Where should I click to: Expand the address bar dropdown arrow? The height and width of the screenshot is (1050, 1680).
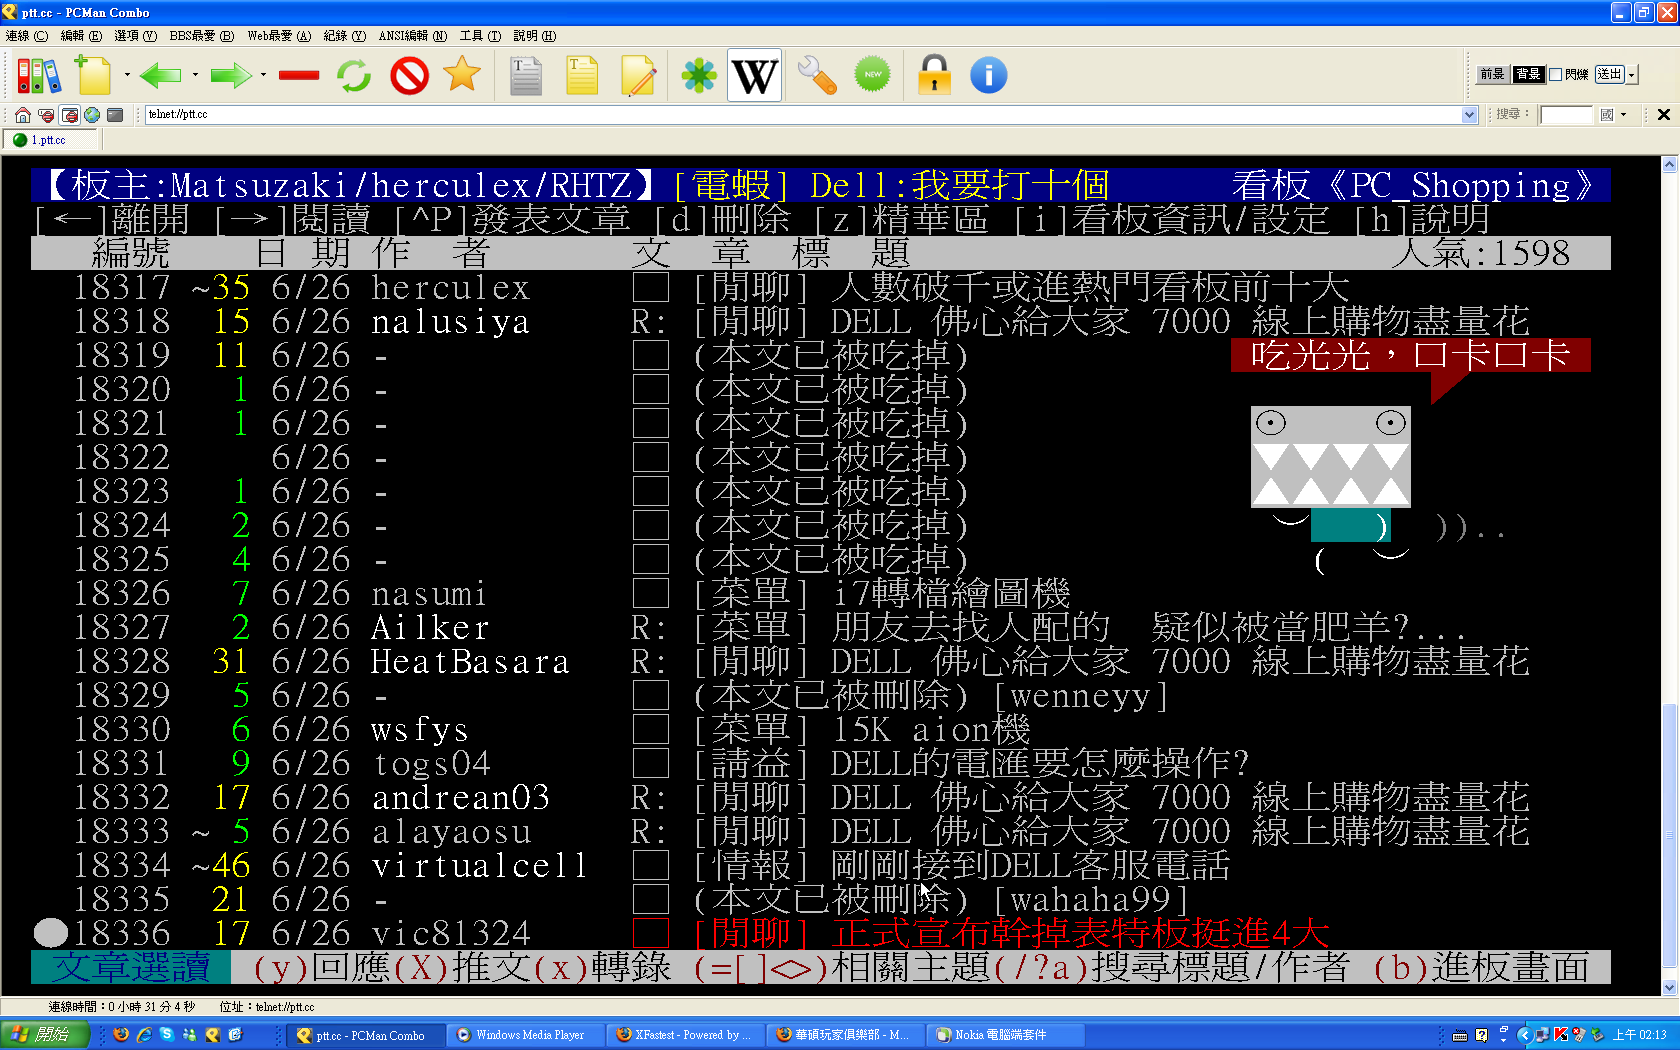(1469, 115)
